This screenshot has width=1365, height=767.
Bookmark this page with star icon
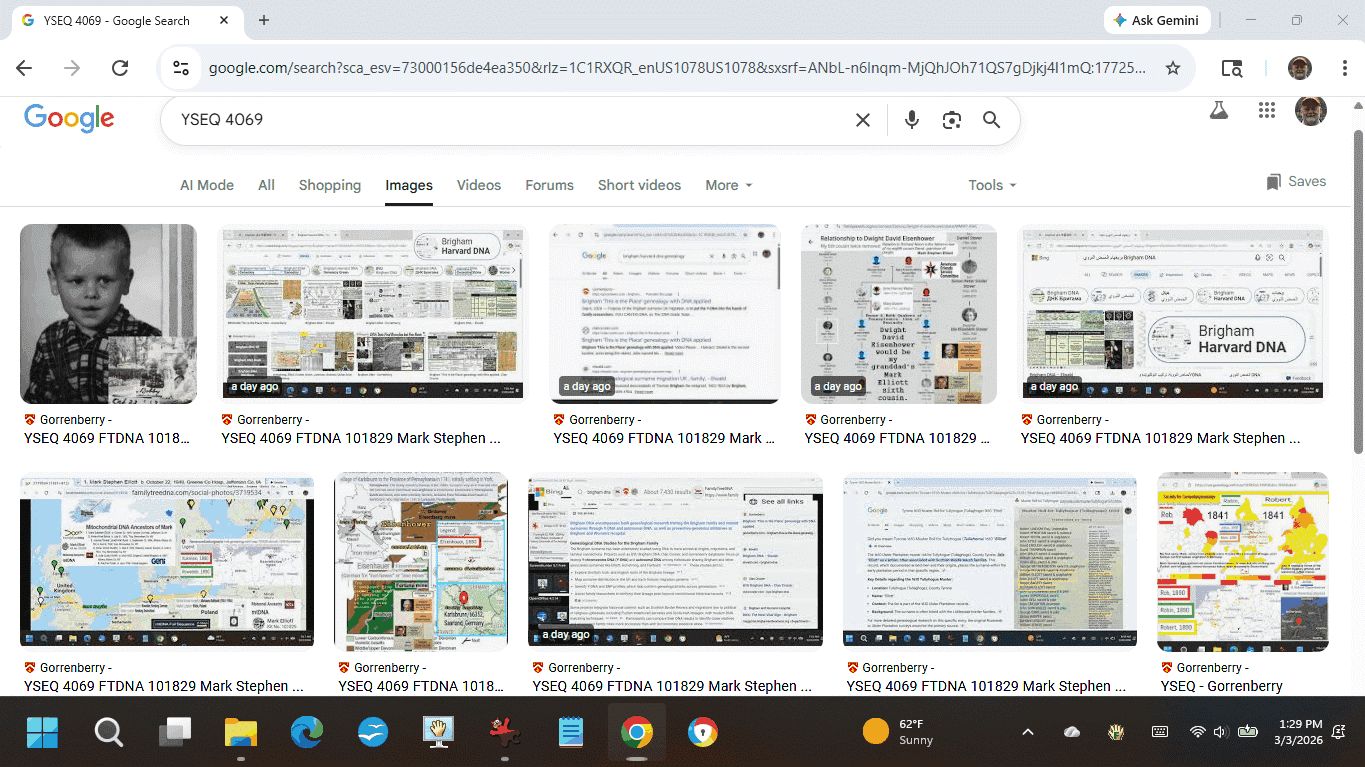1173,68
